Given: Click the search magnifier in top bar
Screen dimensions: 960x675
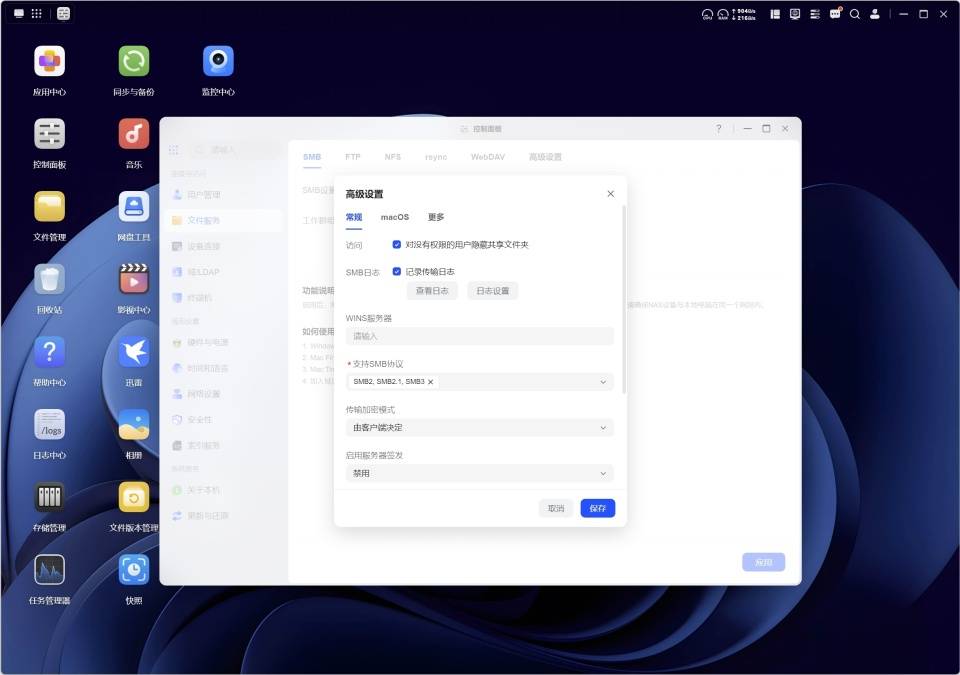Looking at the screenshot, I should coord(855,14).
